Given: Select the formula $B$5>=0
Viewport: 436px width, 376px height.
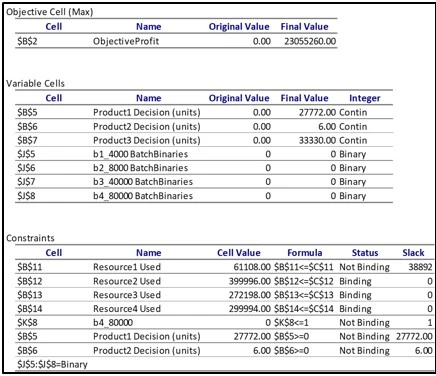Looking at the screenshot, I should click(292, 336).
